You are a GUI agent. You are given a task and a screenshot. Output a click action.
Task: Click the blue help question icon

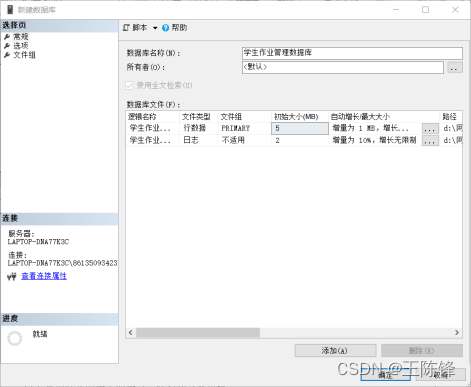(165, 28)
